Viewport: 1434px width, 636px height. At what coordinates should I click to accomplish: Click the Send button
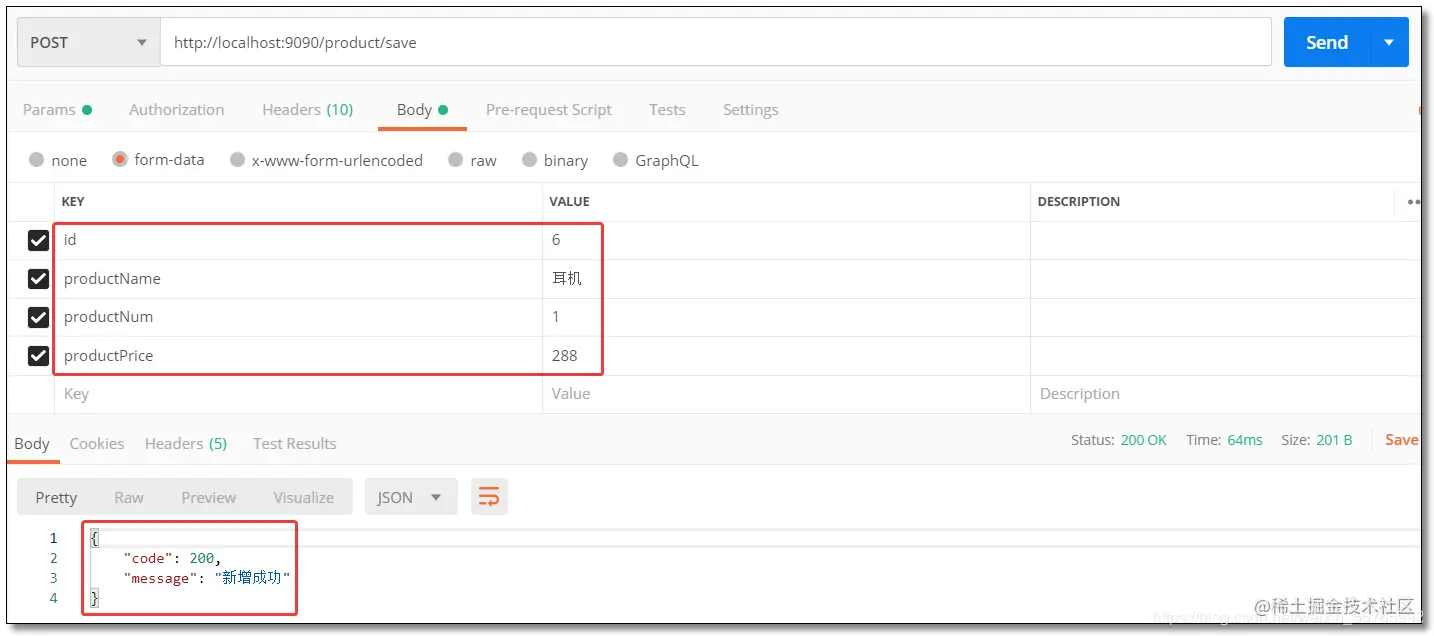[1327, 42]
